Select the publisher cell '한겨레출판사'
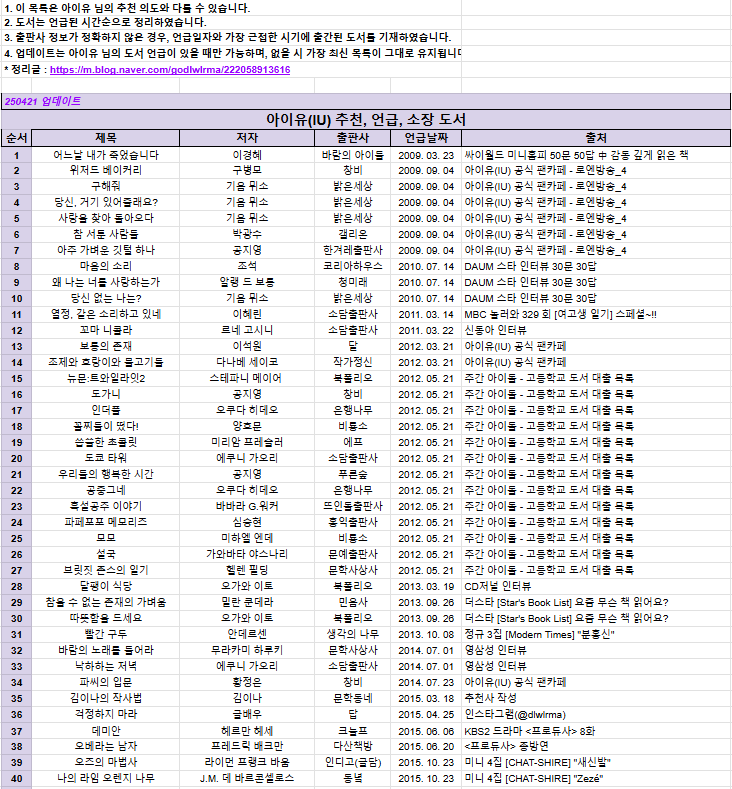This screenshot has width=732, height=789. tap(353, 251)
